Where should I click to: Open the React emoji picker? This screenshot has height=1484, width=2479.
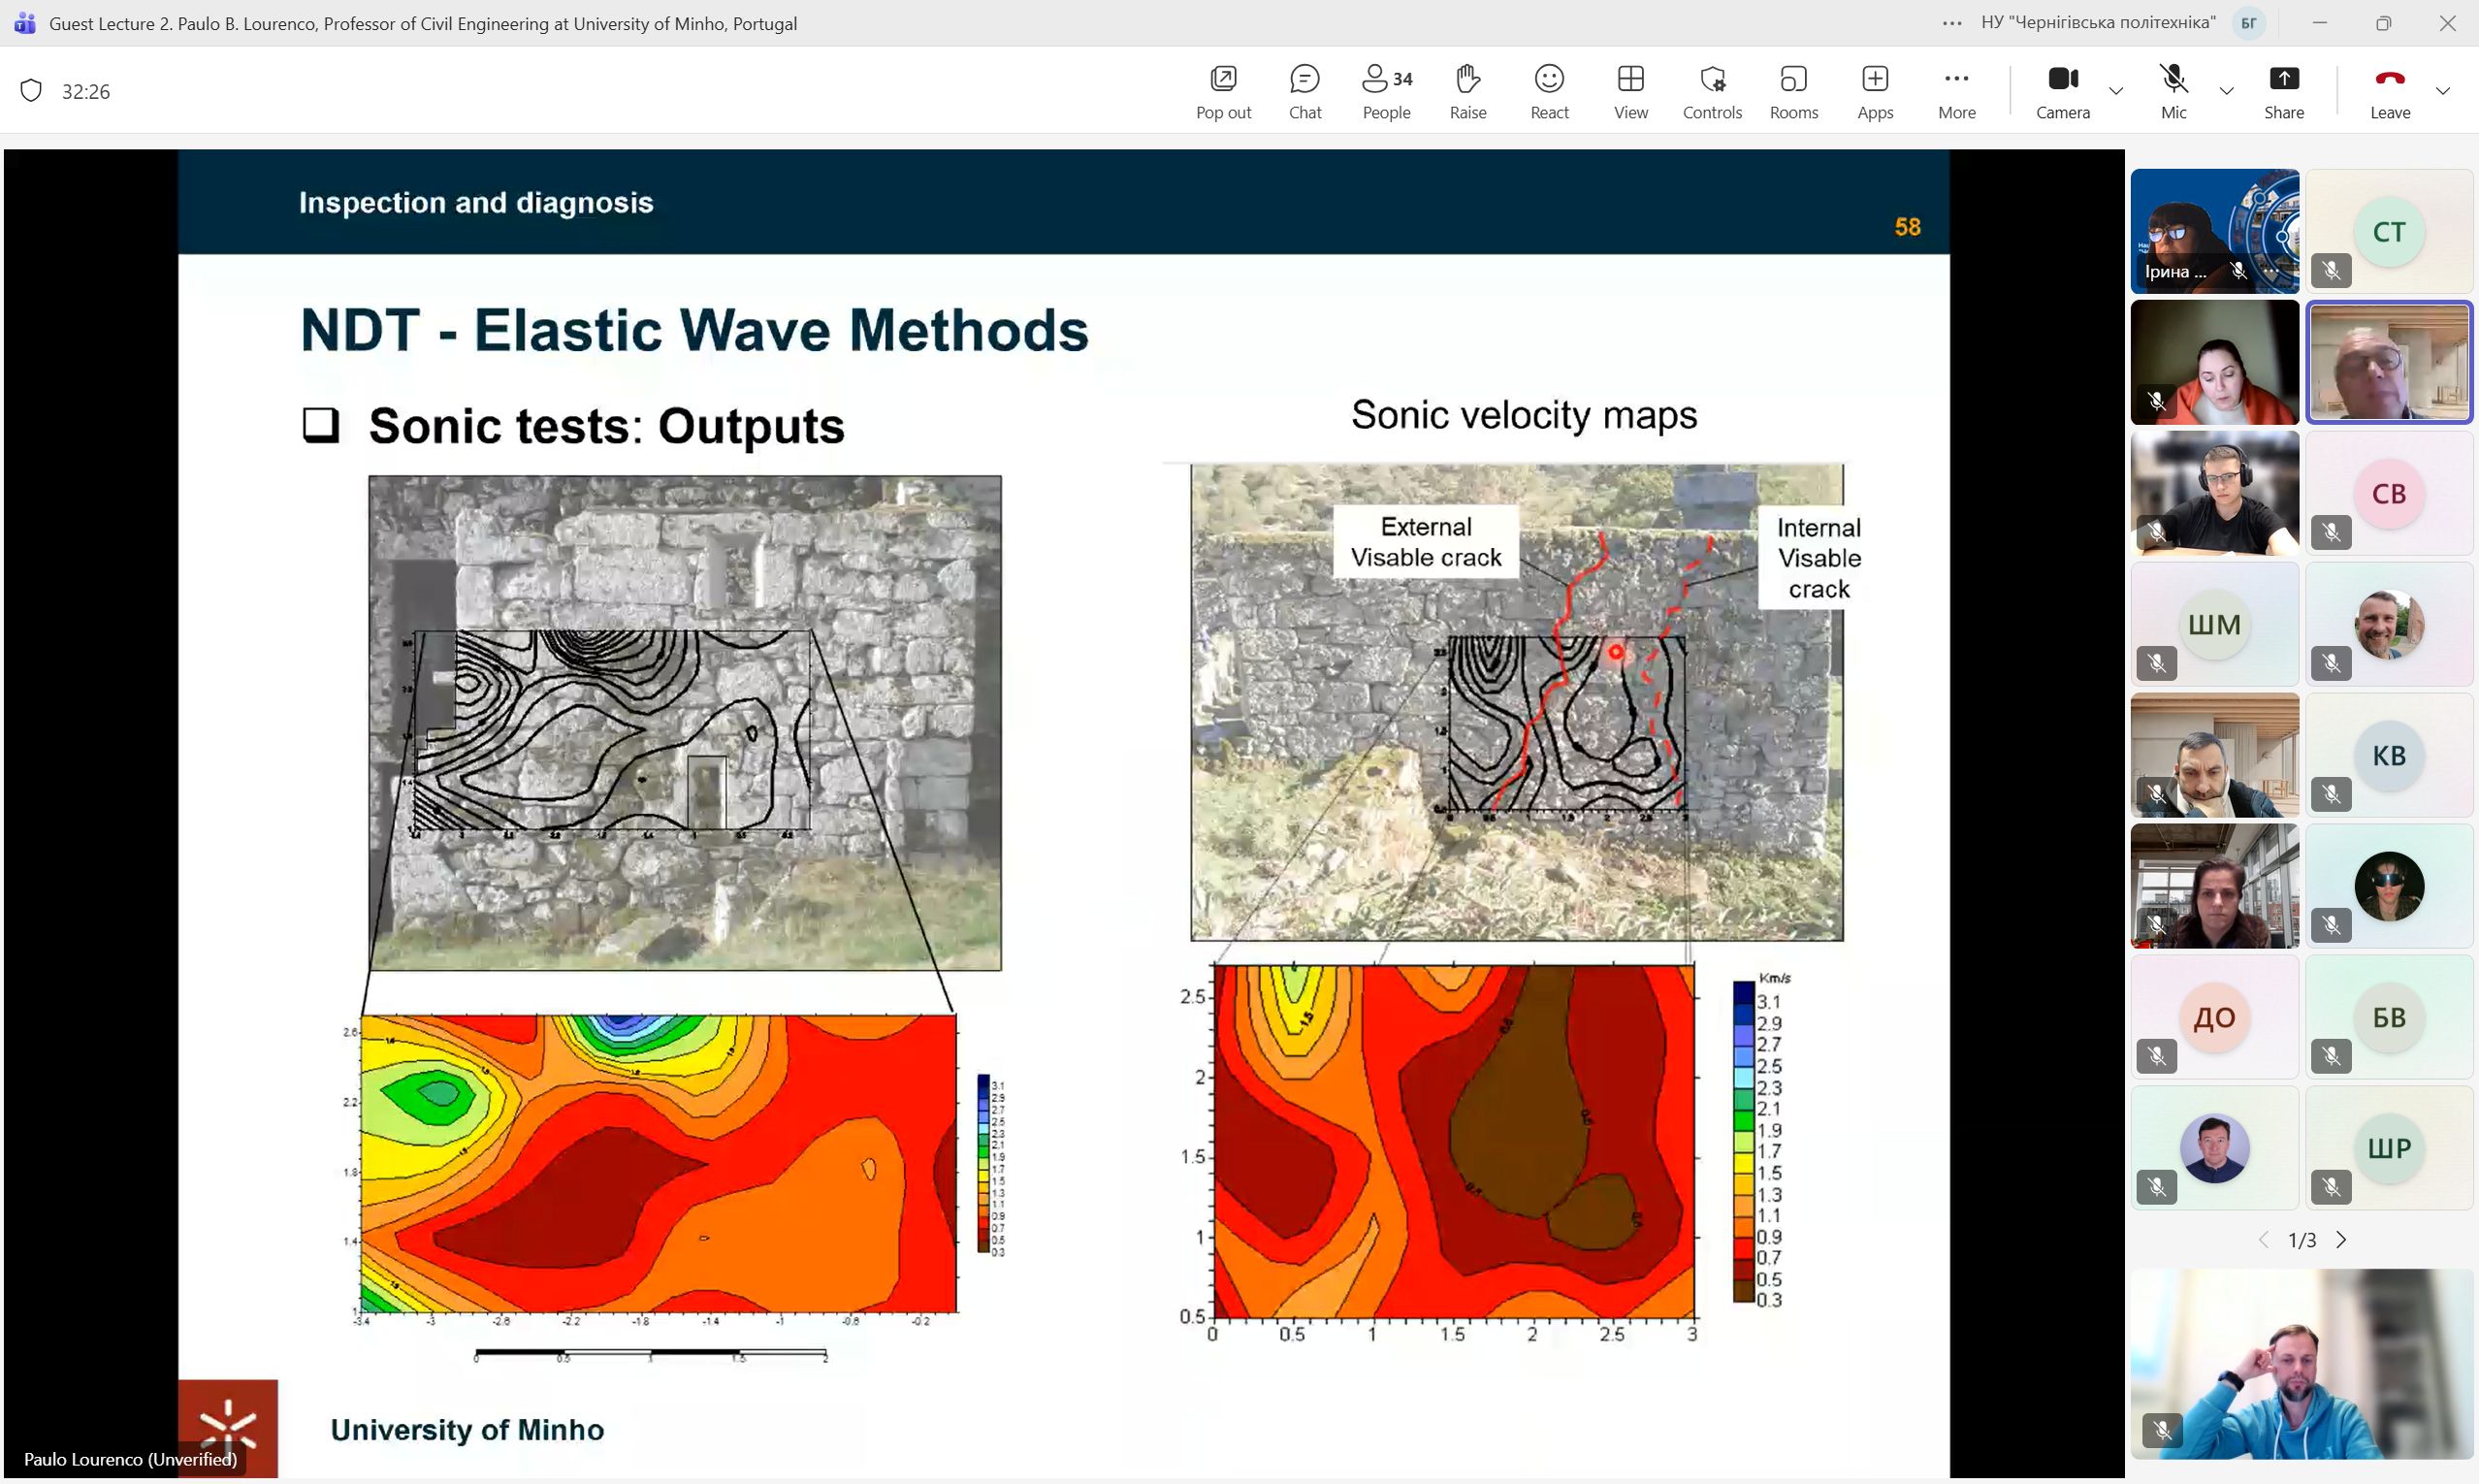1549,91
